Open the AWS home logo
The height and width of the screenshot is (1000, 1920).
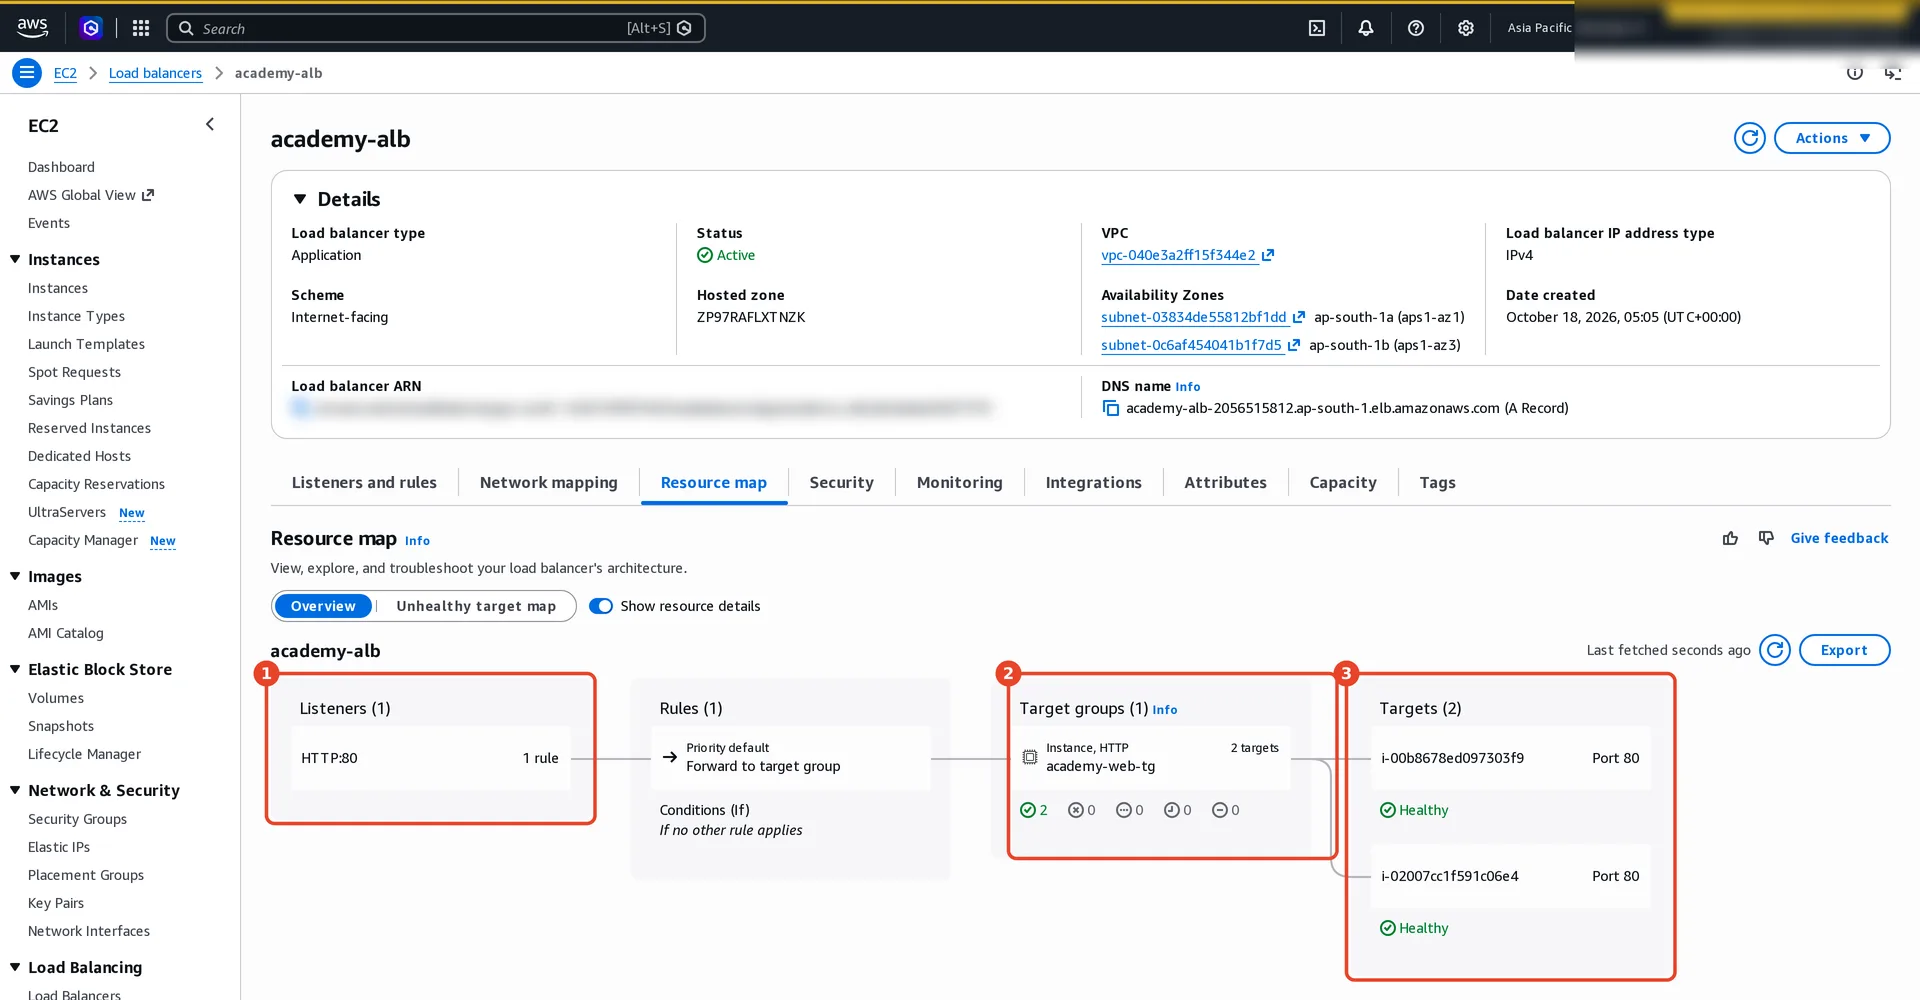coord(32,28)
